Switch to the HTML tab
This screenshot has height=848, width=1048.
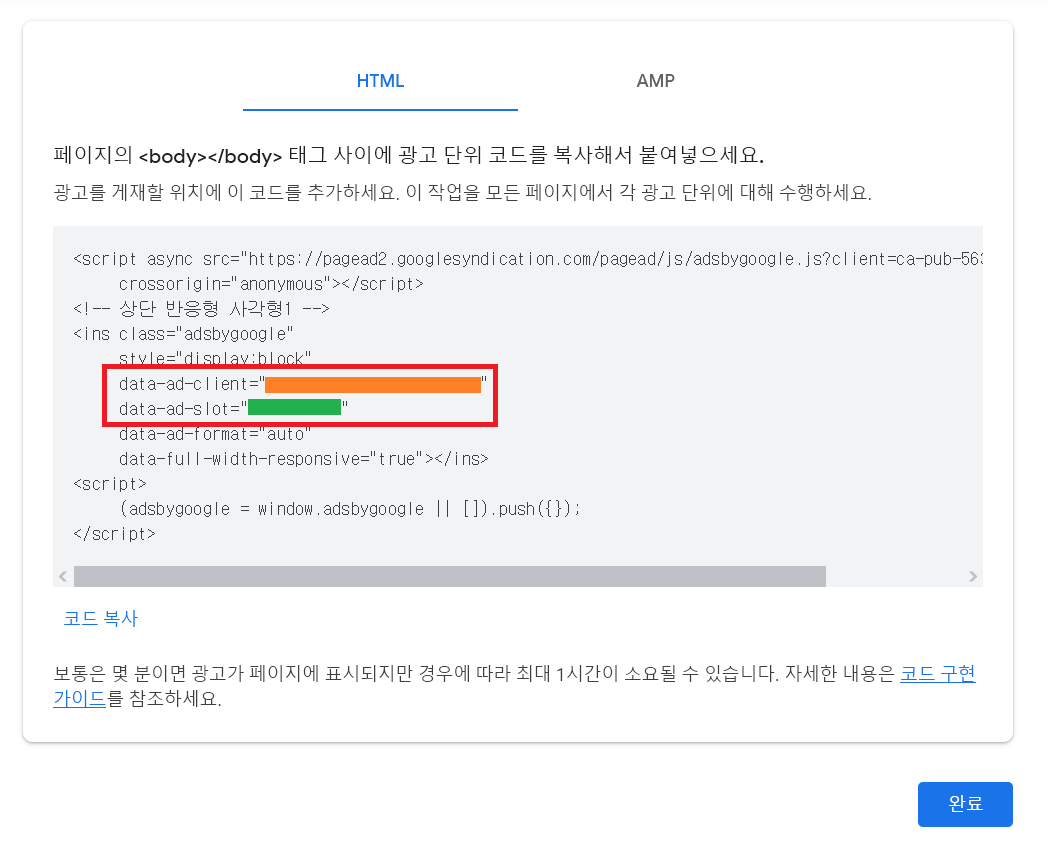tap(380, 82)
